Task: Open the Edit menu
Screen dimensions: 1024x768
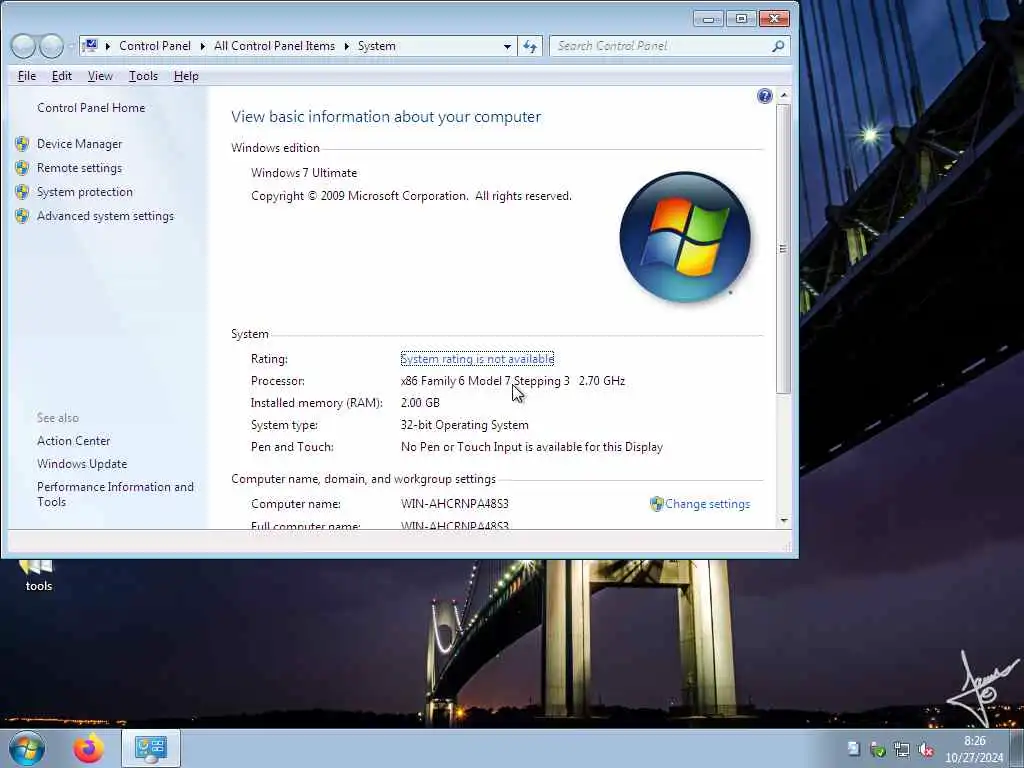Action: [x=62, y=76]
